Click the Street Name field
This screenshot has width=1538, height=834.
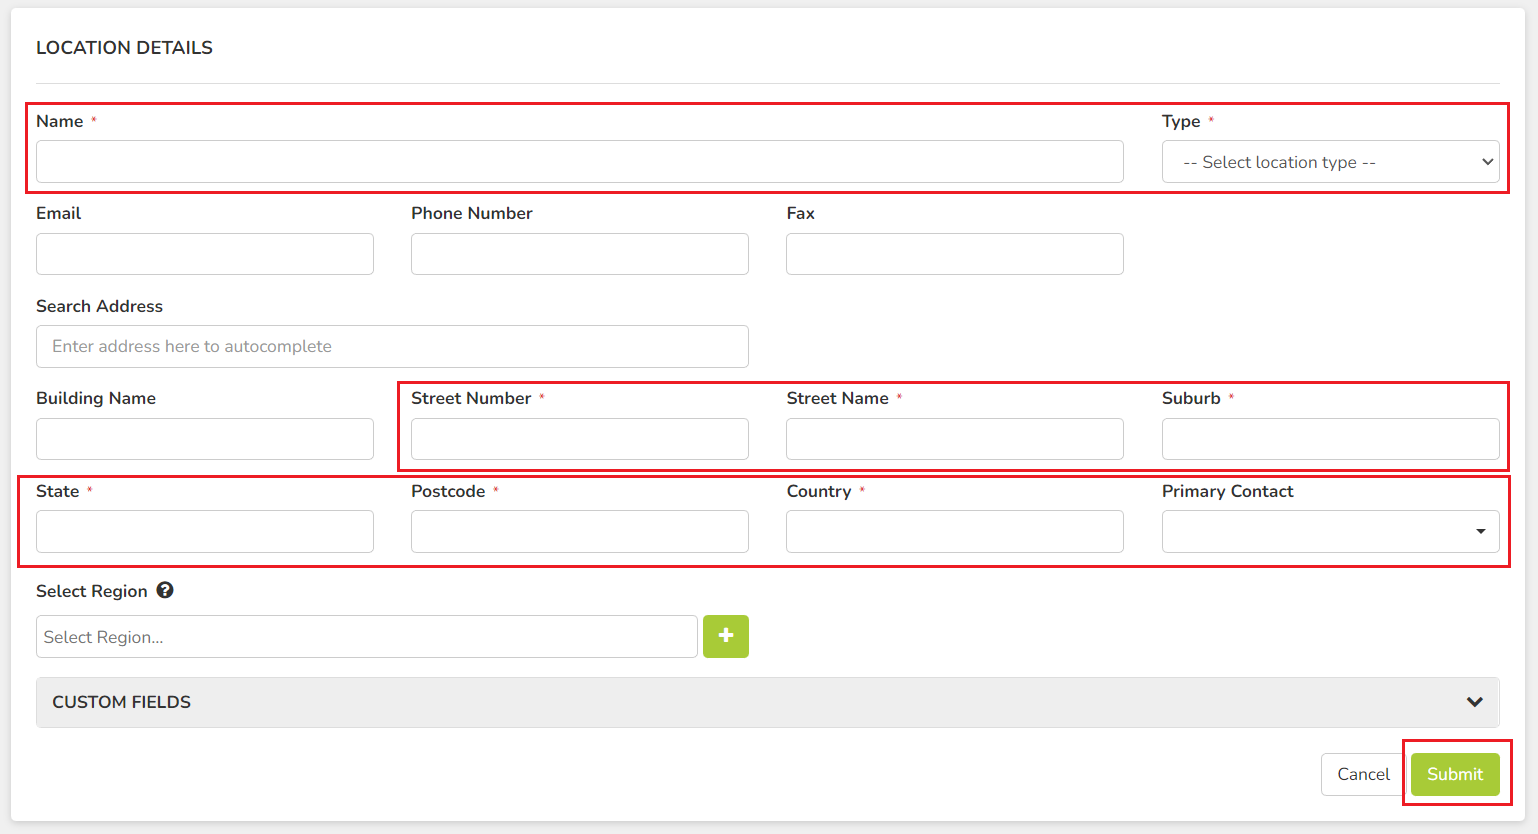pyautogui.click(x=955, y=439)
